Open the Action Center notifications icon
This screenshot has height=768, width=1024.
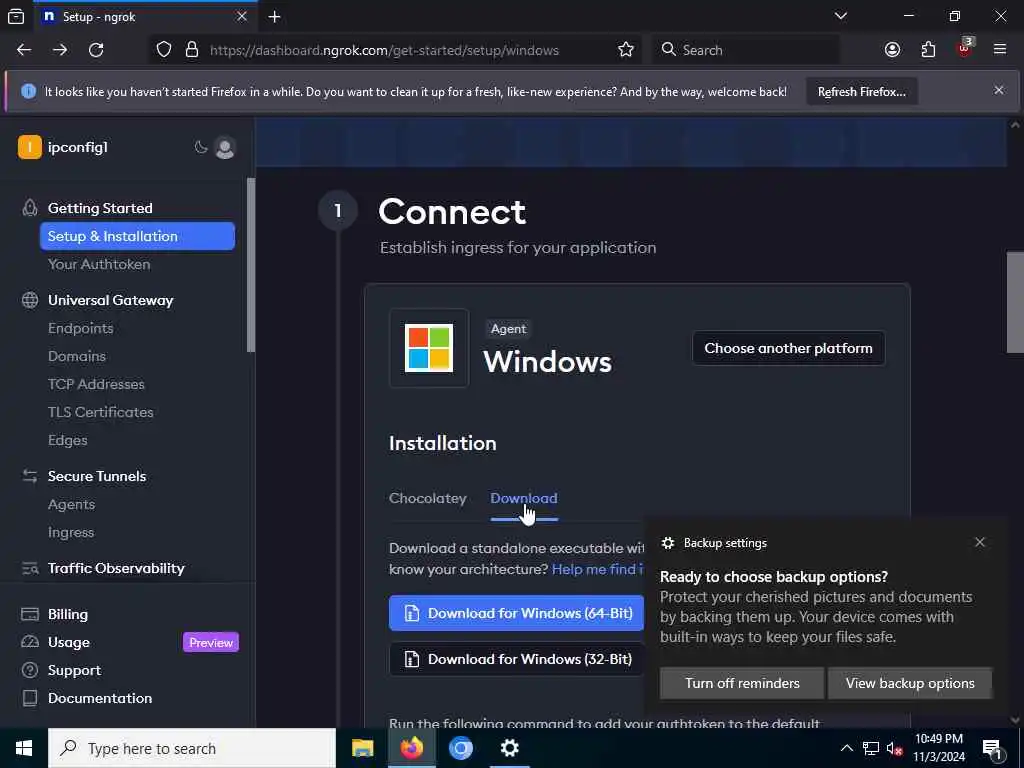coord(992,748)
